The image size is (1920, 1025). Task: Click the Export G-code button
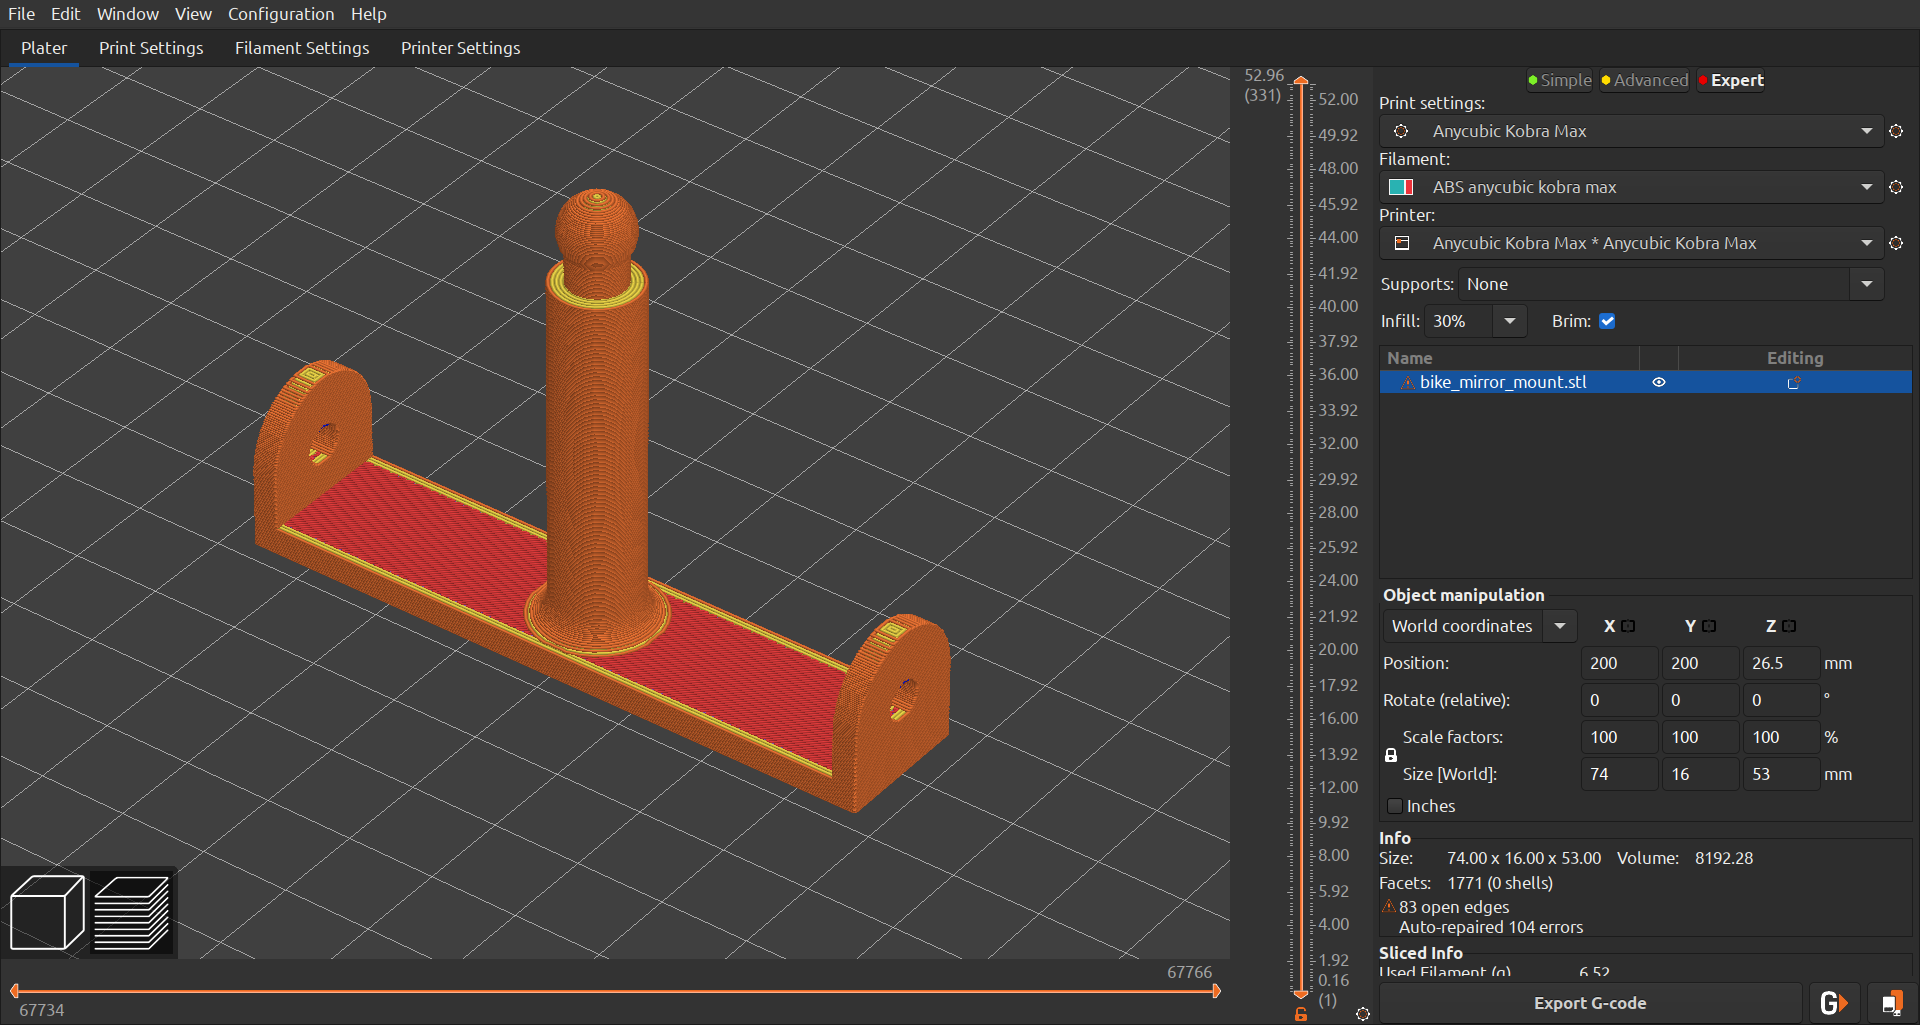point(1590,1003)
